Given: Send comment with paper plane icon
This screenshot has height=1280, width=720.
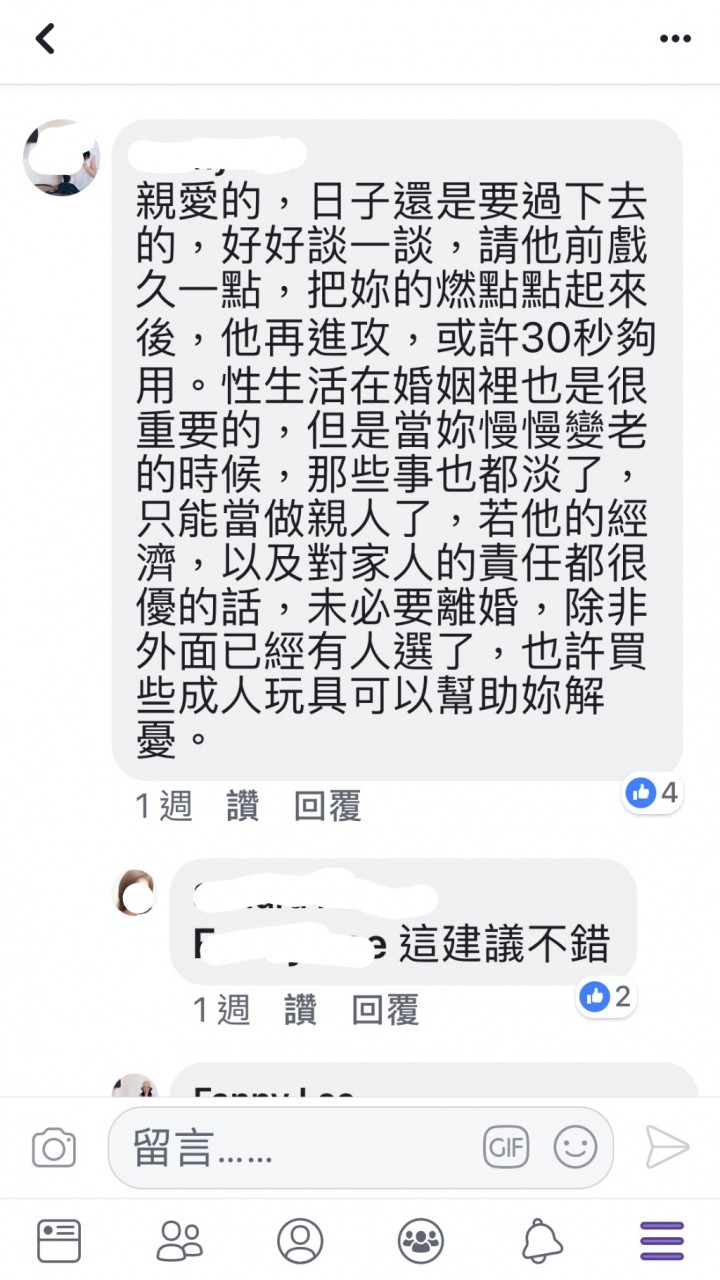Looking at the screenshot, I should click(x=667, y=1147).
